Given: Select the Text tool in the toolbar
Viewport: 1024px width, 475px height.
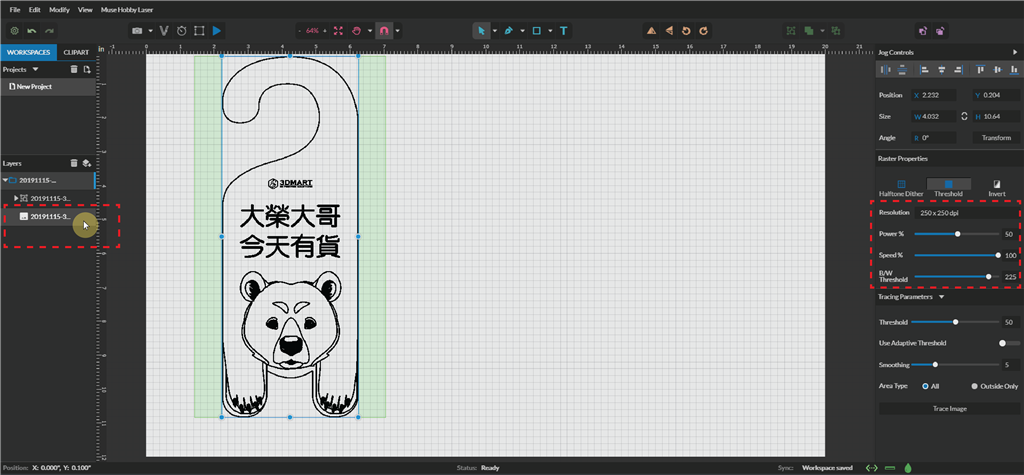Looking at the screenshot, I should pyautogui.click(x=564, y=31).
